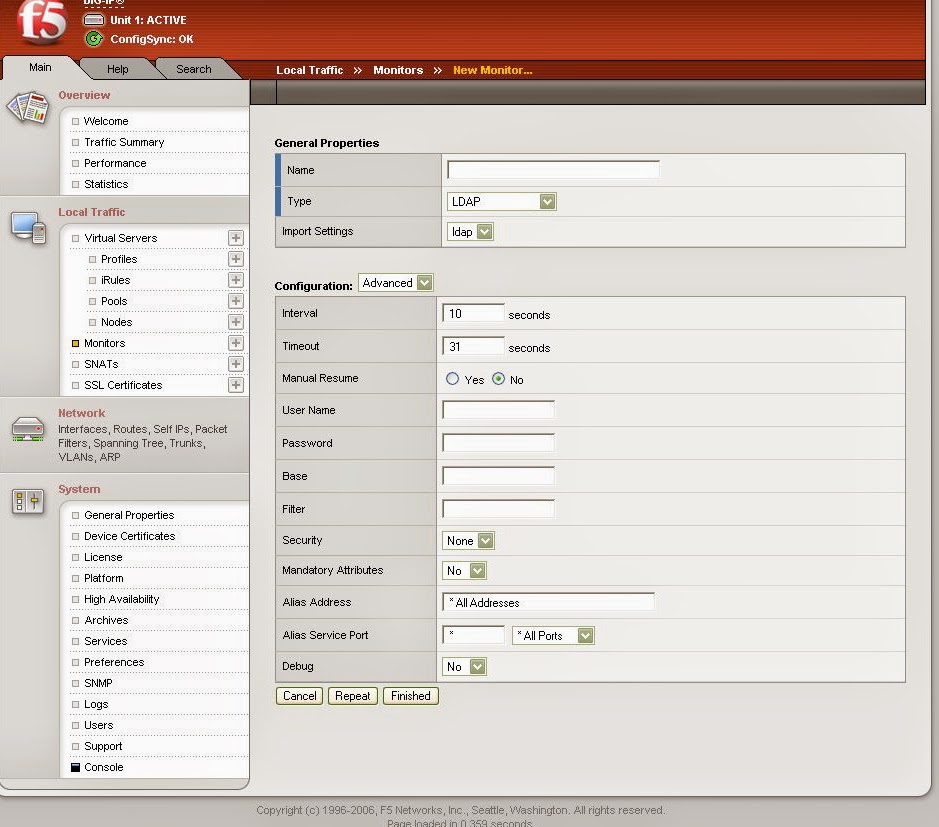This screenshot has width=939, height=827.
Task: Click the Network section device icon
Action: 28,429
